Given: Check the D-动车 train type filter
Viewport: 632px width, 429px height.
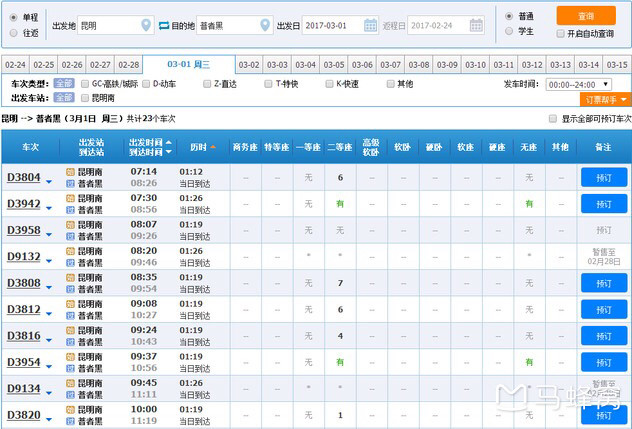Looking at the screenshot, I should point(146,84).
